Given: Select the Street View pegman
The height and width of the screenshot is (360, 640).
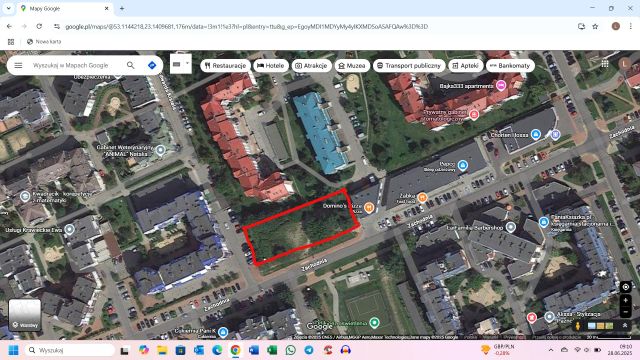Looking at the screenshot, I should [x=578, y=326].
